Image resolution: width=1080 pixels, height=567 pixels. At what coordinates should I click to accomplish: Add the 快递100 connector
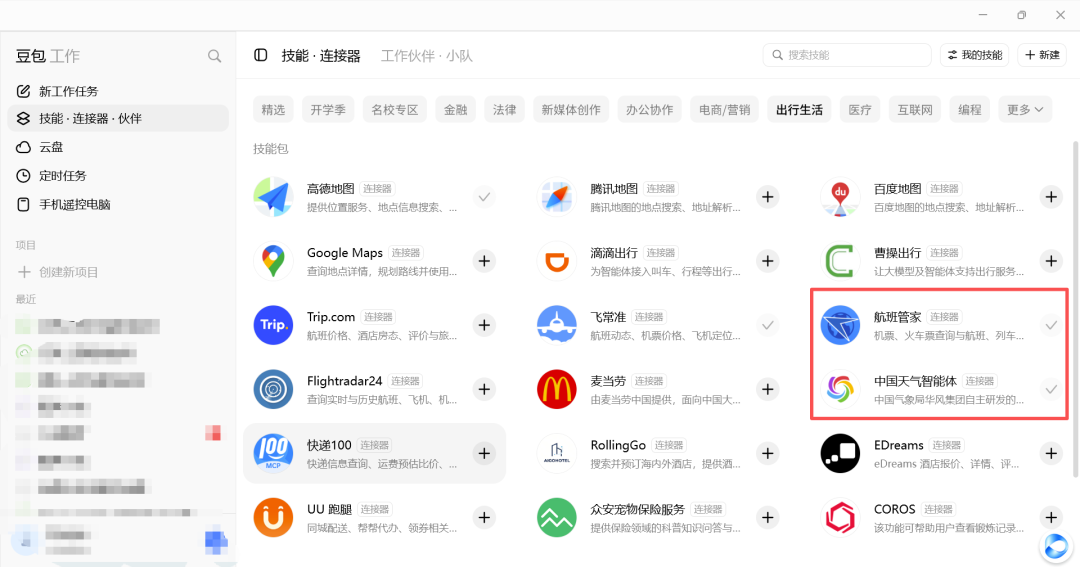coord(484,453)
